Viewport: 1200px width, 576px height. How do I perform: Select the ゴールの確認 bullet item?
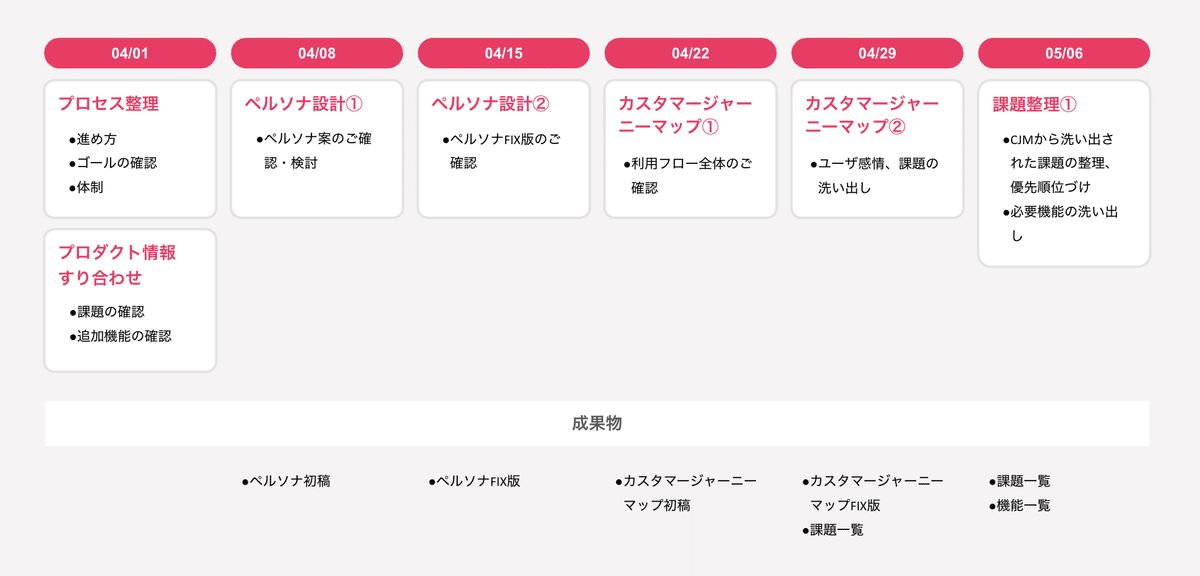pyautogui.click(x=113, y=163)
